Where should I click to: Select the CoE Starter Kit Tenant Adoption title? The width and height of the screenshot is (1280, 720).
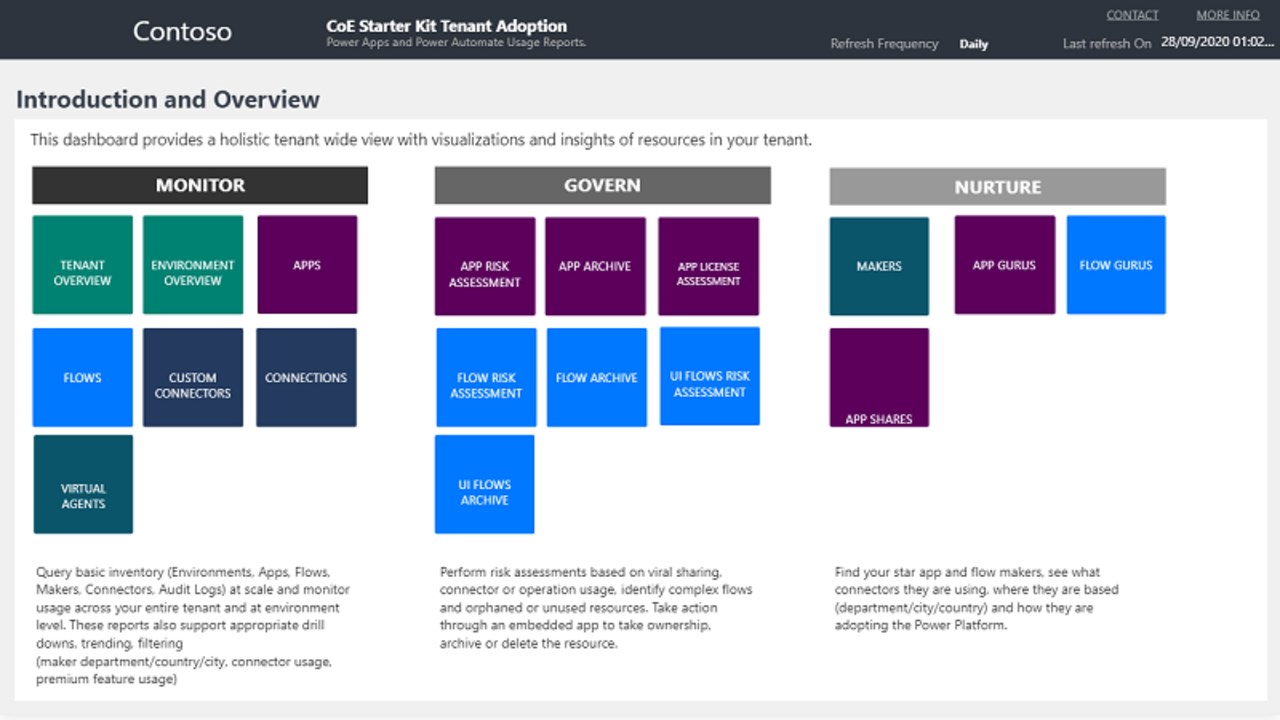[447, 26]
